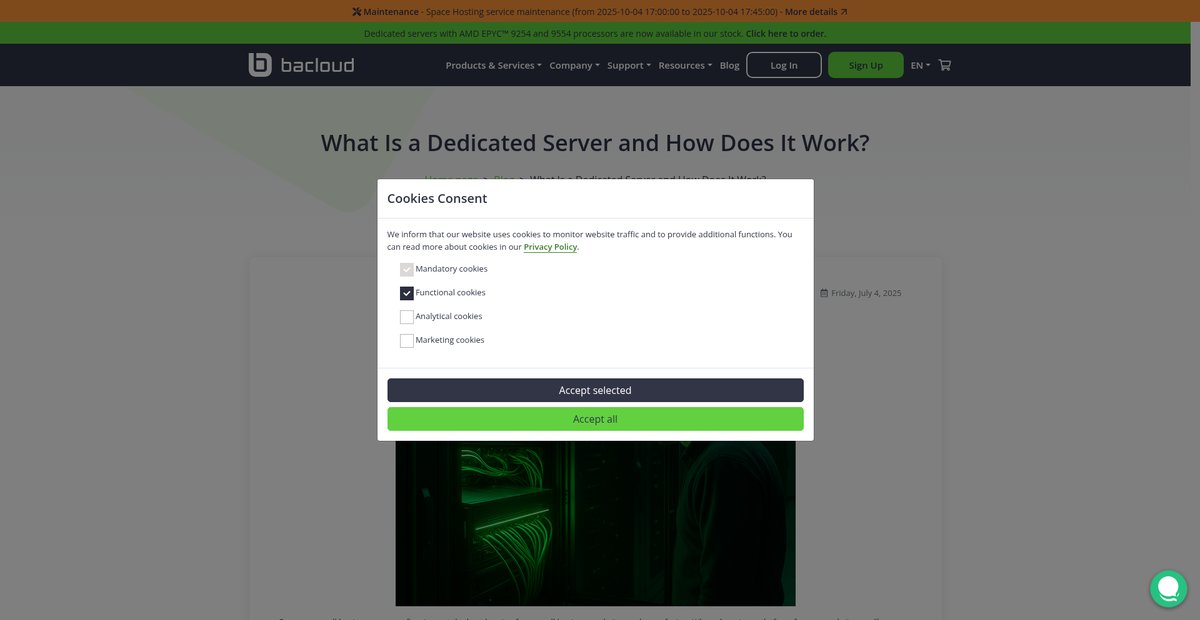Toggle the Mandatory cookies checkbox

407,269
